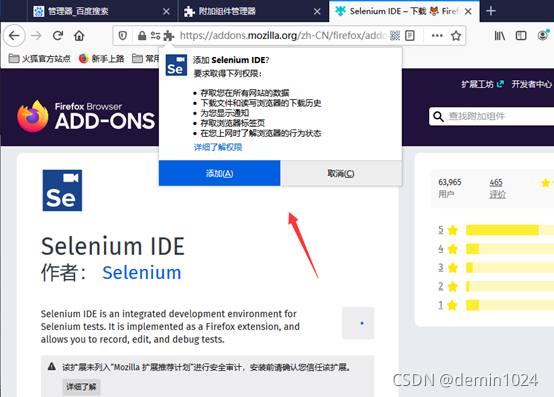Open the 火狐官方站点 bookmark folder
The width and height of the screenshot is (554, 397).
coord(39,59)
